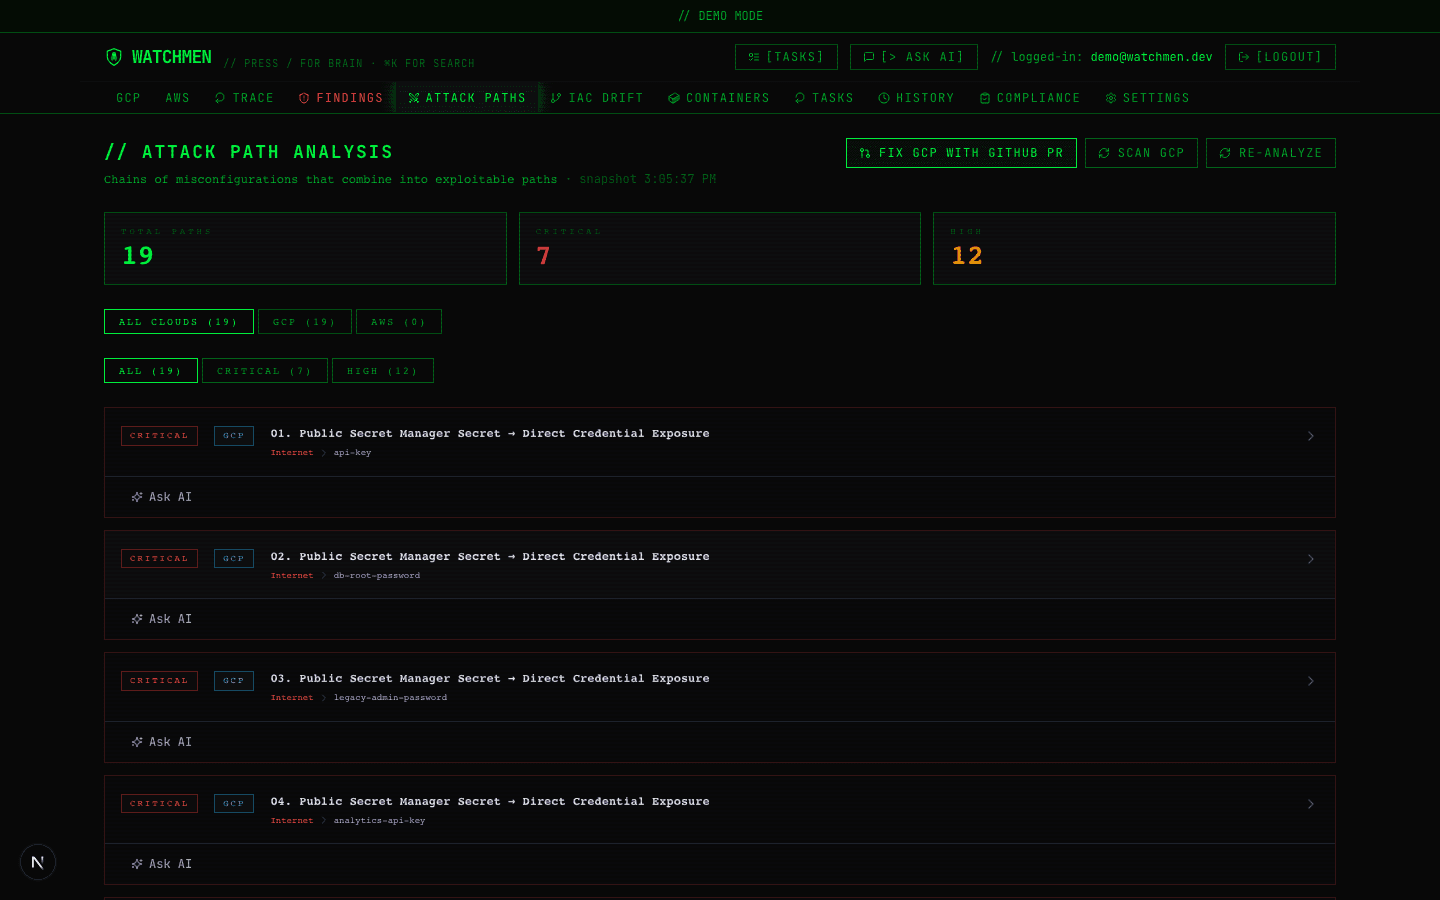This screenshot has height=900, width=1440.
Task: Click sparkle icon for analytics-api-key Ask AI
Action: (x=137, y=864)
